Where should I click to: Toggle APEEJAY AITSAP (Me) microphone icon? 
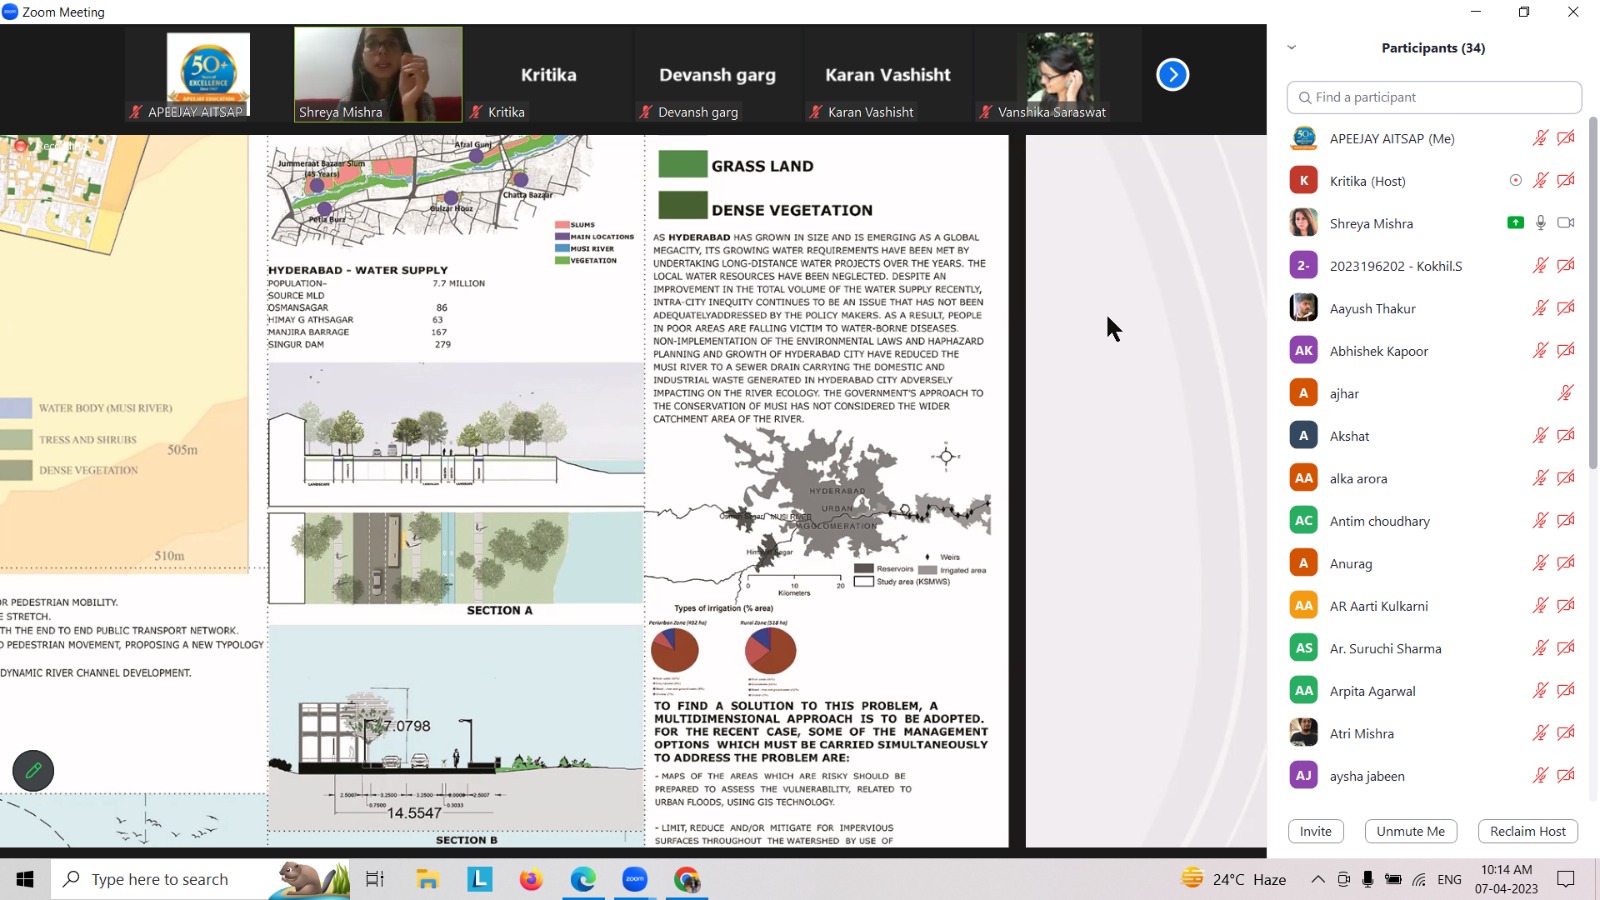point(1540,138)
